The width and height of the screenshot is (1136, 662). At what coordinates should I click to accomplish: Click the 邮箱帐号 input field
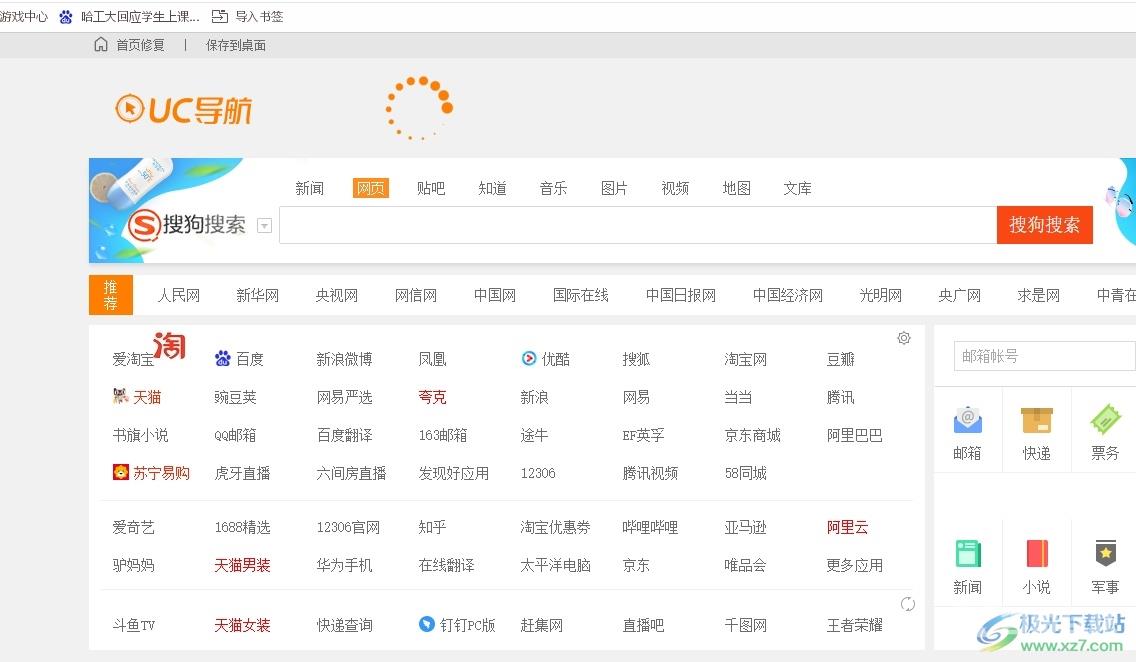pyautogui.click(x=1044, y=356)
